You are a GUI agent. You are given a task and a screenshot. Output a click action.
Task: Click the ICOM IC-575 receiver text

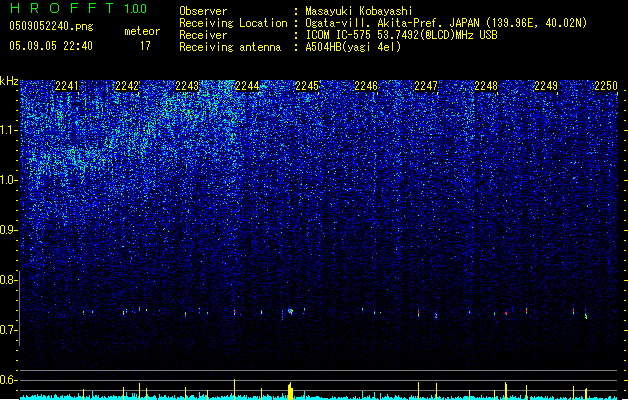tap(401, 35)
